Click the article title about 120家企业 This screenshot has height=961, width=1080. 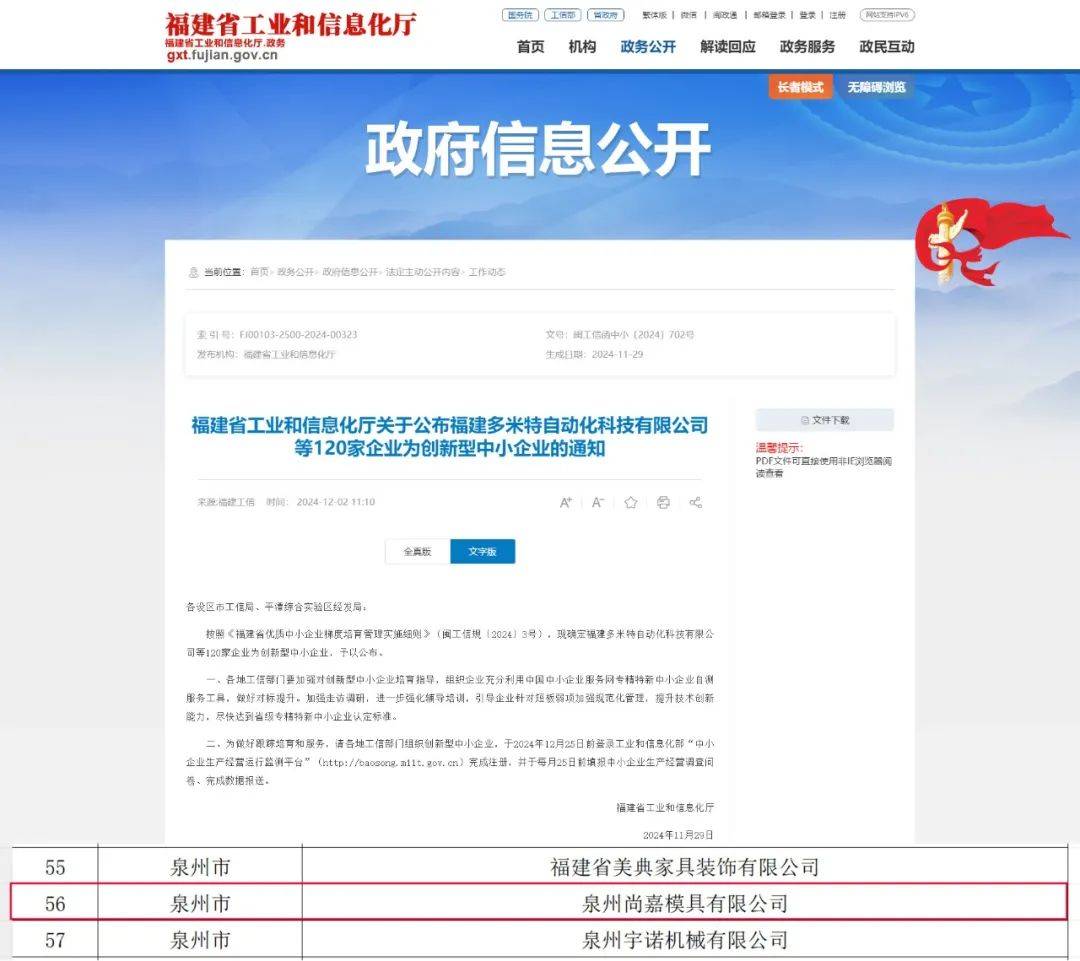[x=450, y=437]
